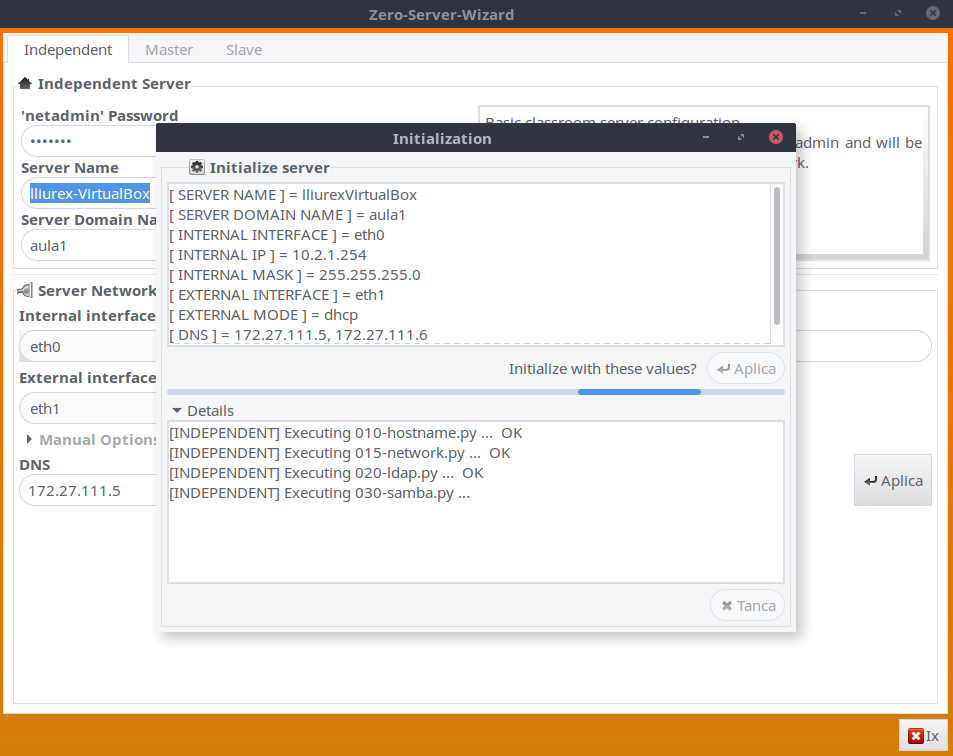
Task: Open the External interface eth1 dropdown
Action: tap(88, 408)
